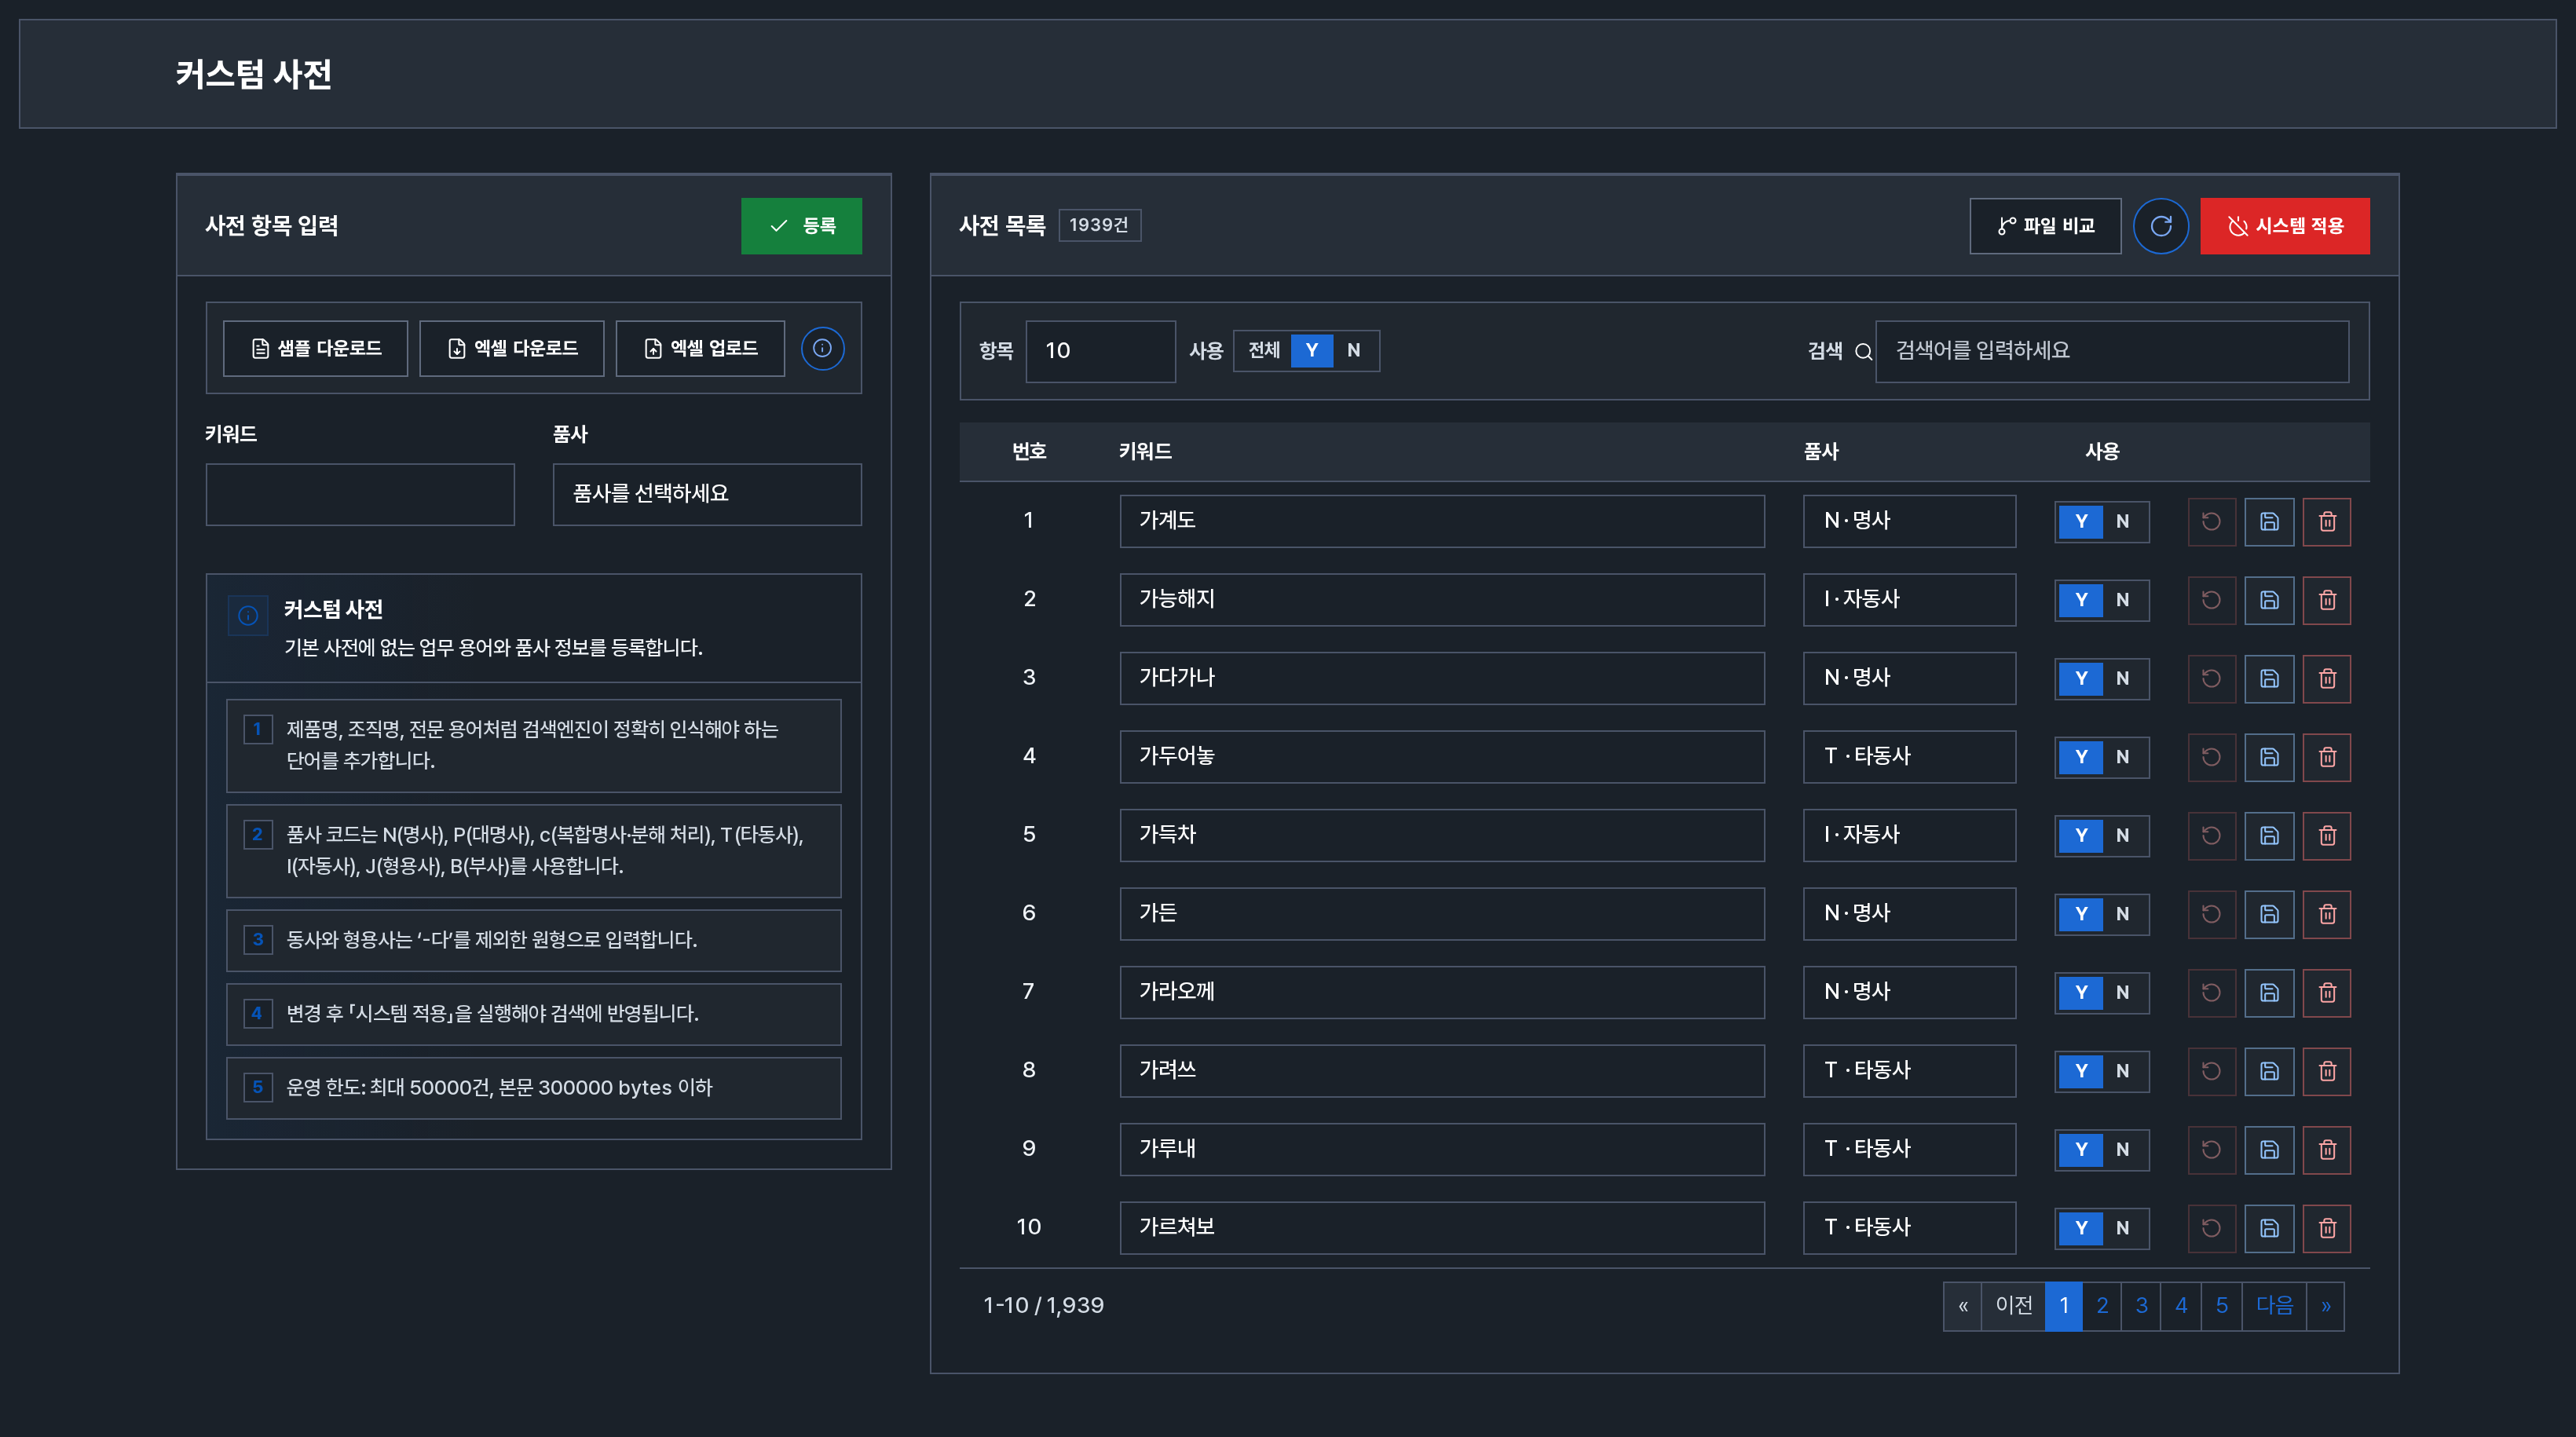This screenshot has height=1437, width=2576.
Task: Click the green 등록 button
Action: [x=801, y=226]
